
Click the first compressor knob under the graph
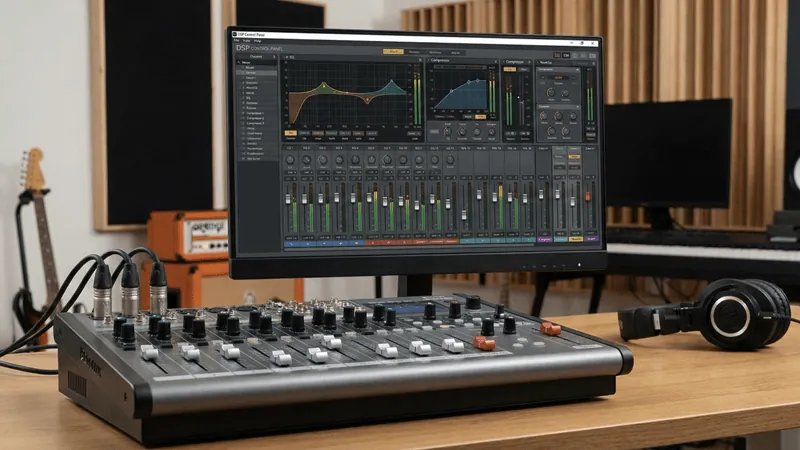click(447, 131)
